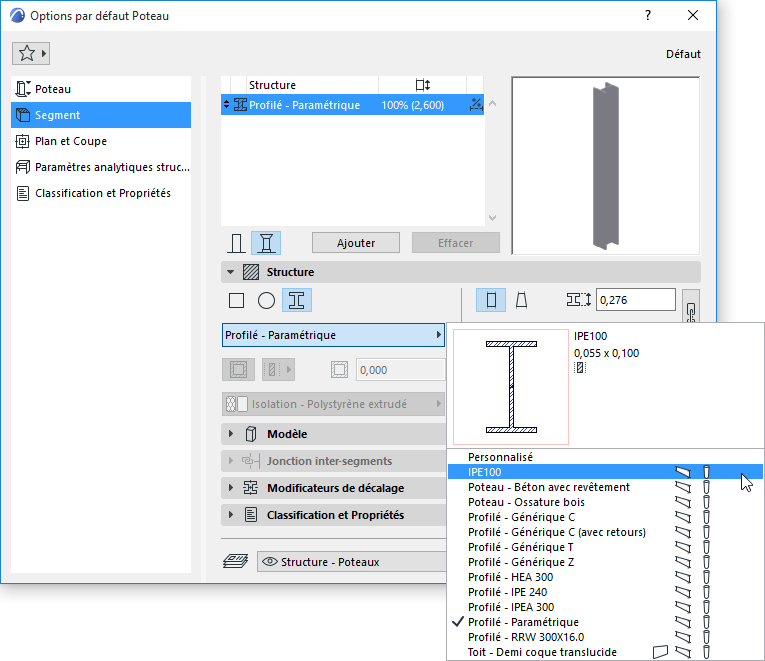Screen dimensions: 765x661
Task: Select uniform segment shape
Action: (491, 300)
